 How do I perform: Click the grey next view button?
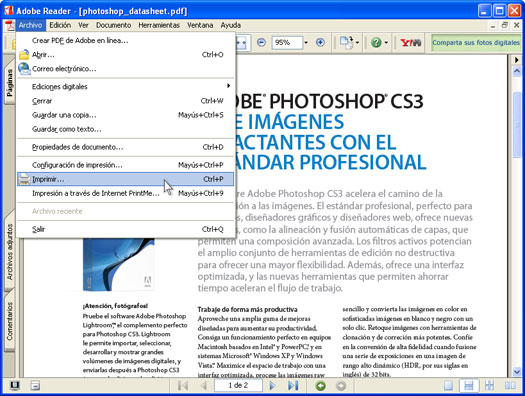click(x=341, y=386)
